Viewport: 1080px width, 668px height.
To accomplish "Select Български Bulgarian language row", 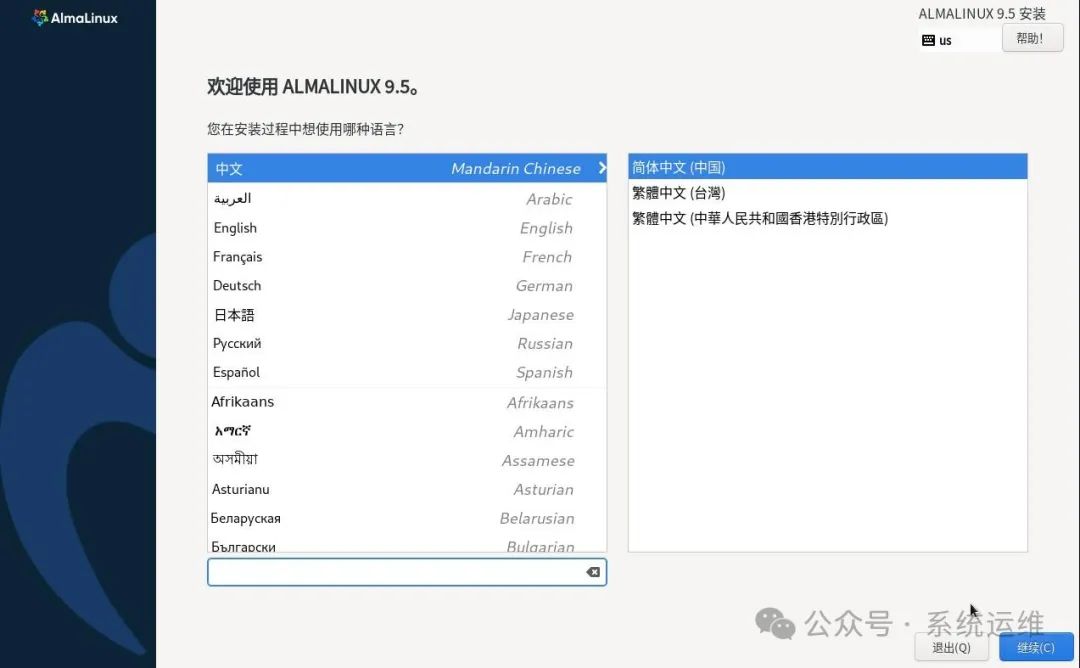I will click(x=407, y=543).
